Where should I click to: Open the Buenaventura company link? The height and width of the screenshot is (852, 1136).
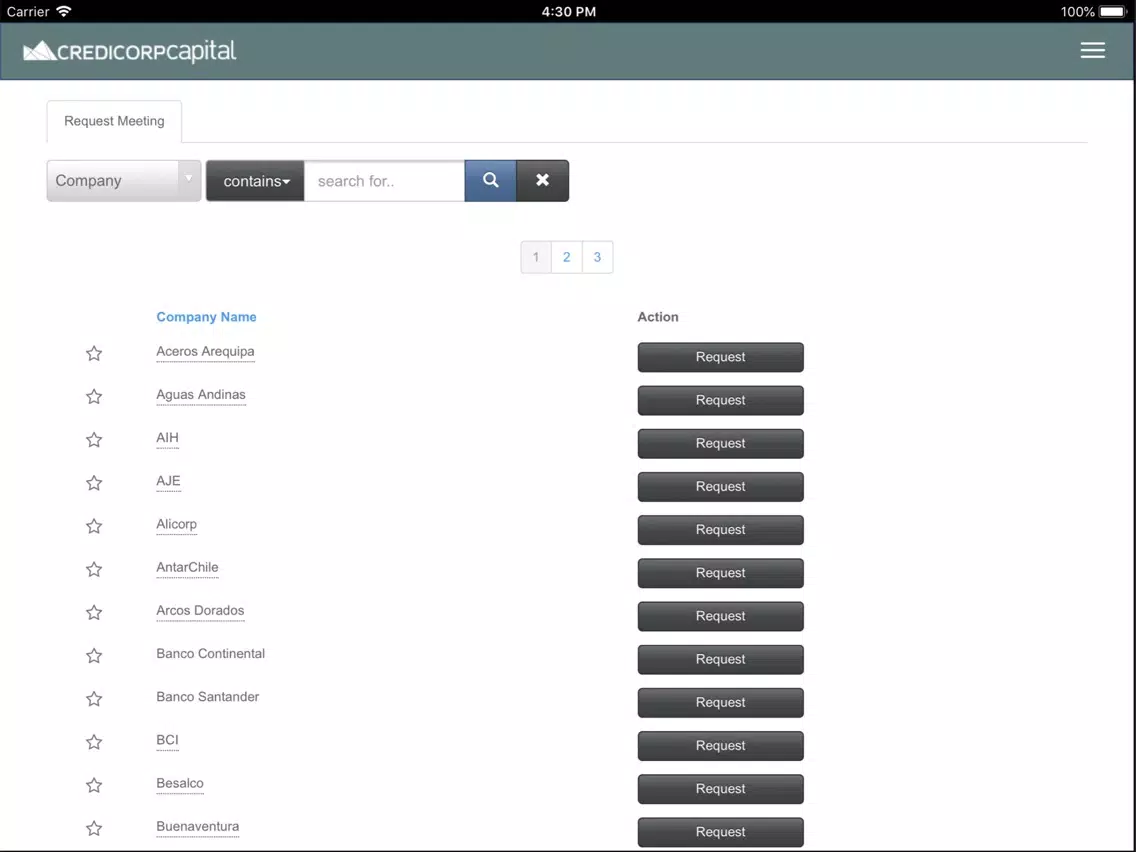coord(197,827)
